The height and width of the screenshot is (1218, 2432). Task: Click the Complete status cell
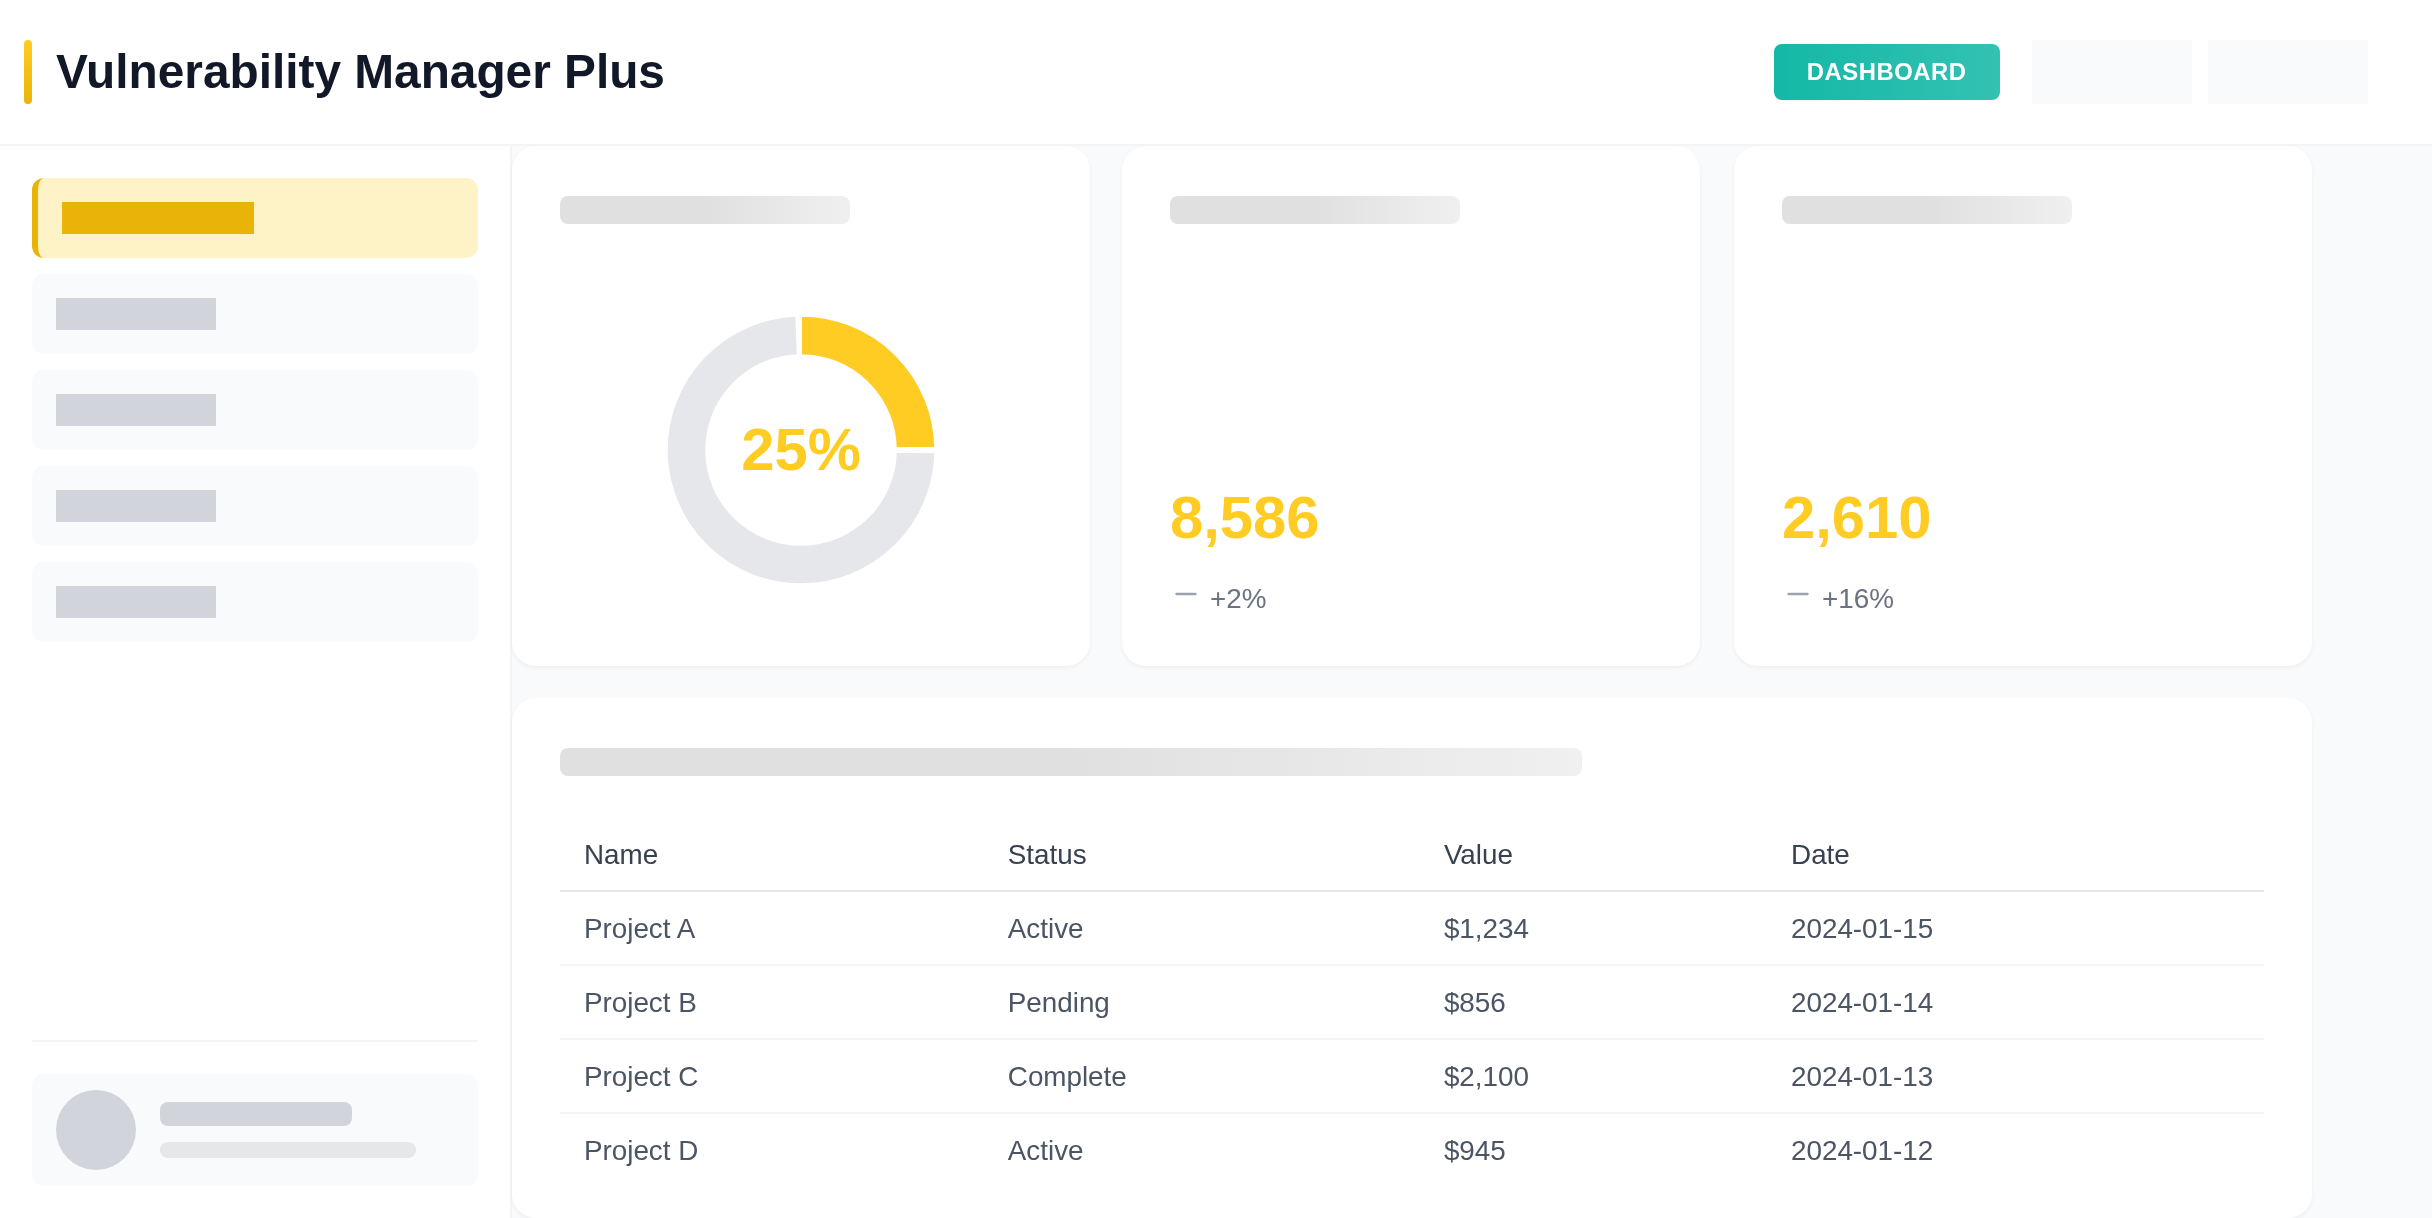point(1066,1077)
